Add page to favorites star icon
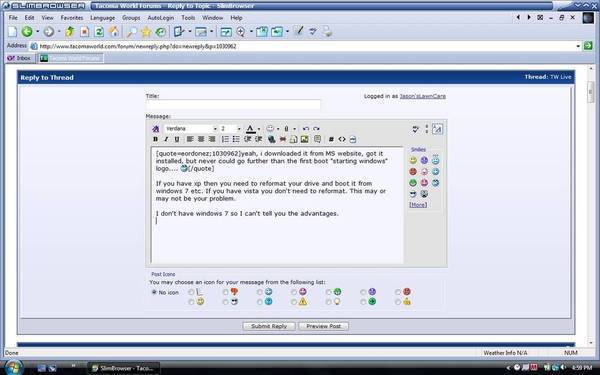The height and width of the screenshot is (375, 600). pyautogui.click(x=146, y=32)
